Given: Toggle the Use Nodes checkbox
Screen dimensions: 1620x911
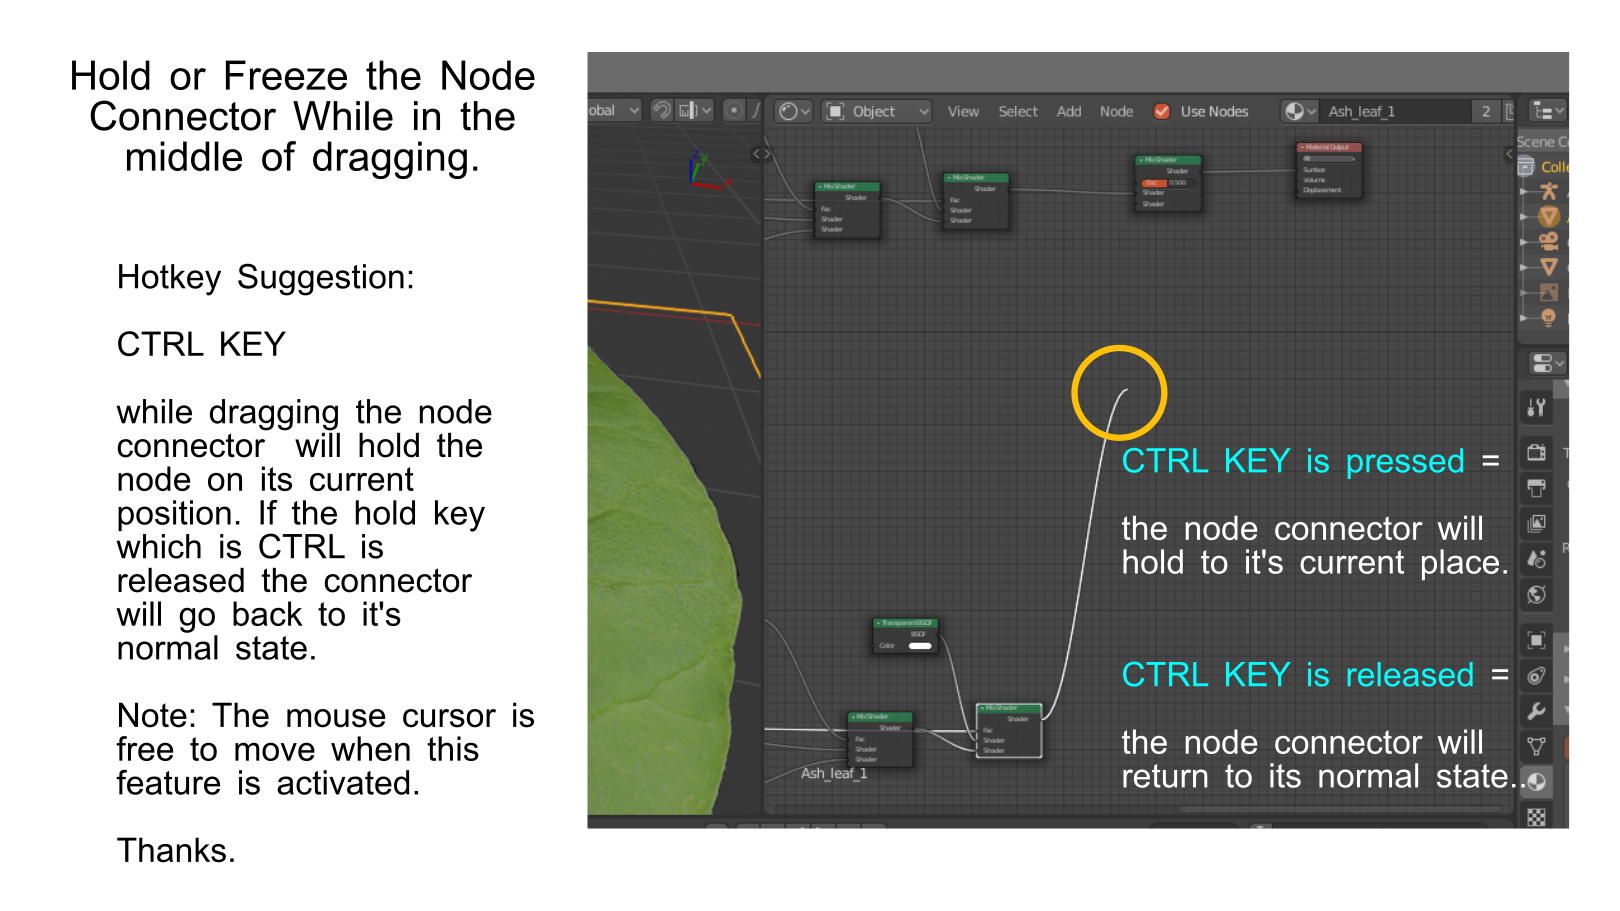Looking at the screenshot, I should [1162, 111].
